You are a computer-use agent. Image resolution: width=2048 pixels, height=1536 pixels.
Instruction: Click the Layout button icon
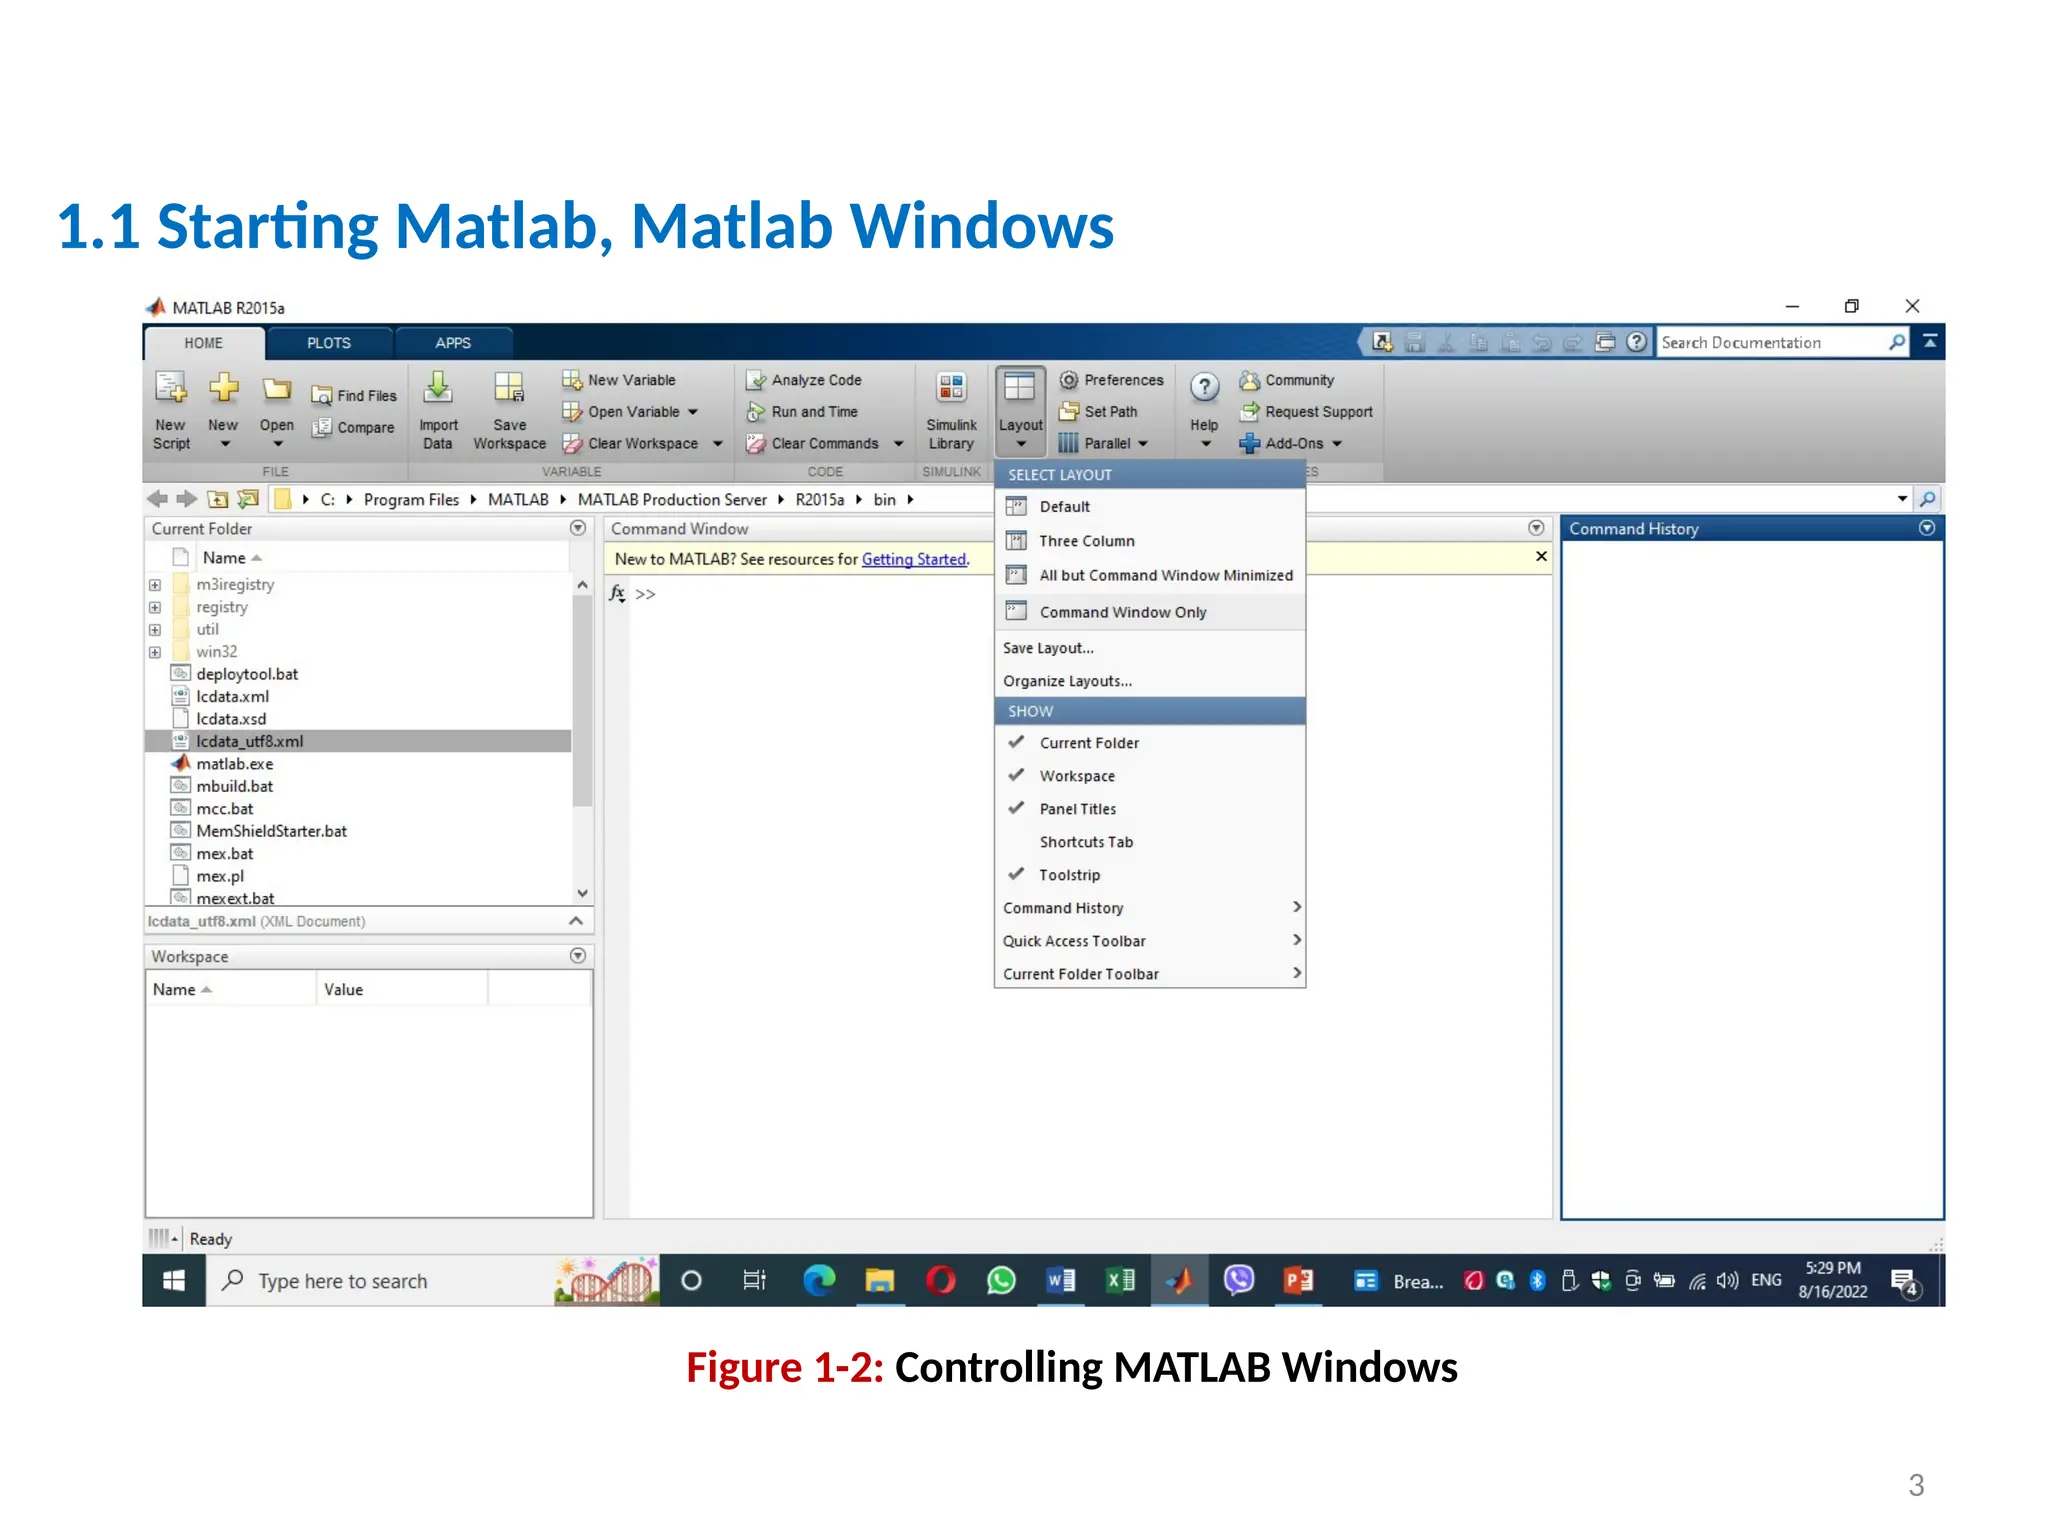(x=1020, y=388)
